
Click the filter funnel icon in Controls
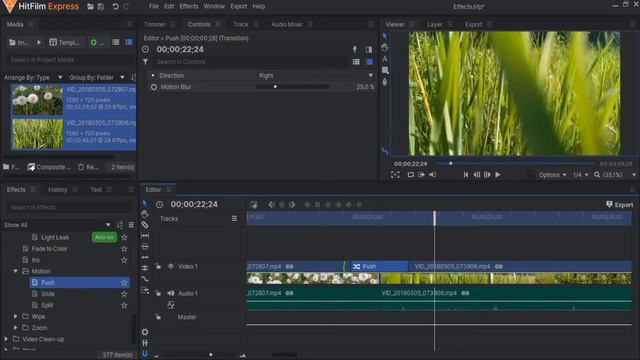[x=145, y=62]
